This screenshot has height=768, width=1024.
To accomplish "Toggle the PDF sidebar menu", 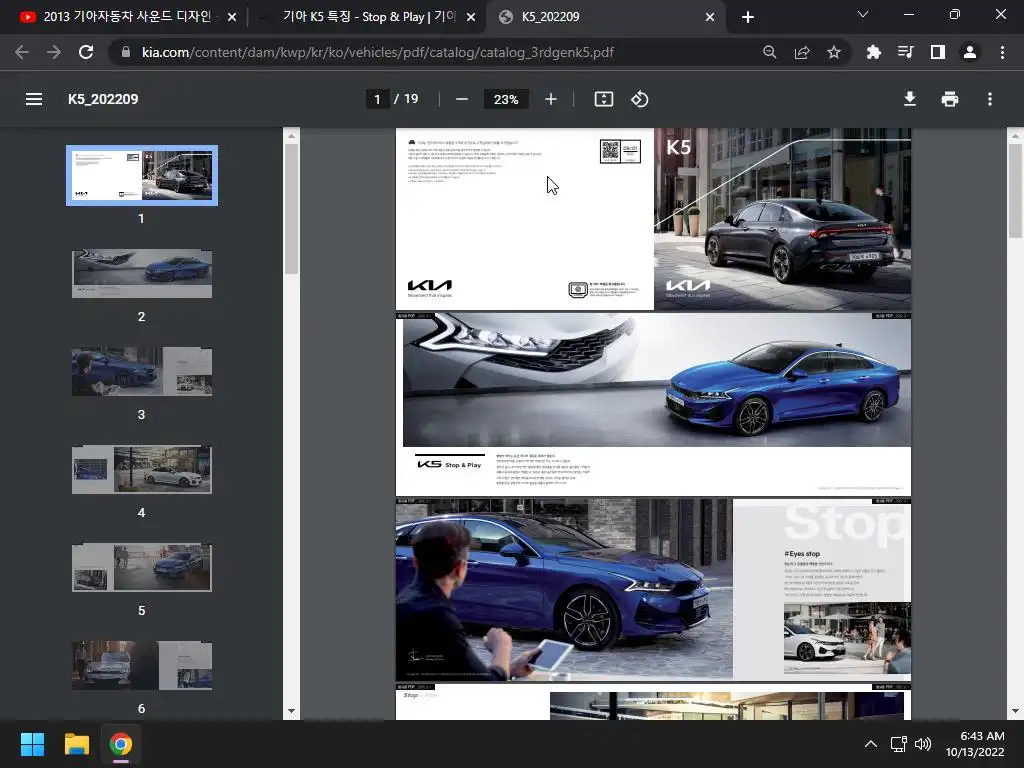I will 34,99.
